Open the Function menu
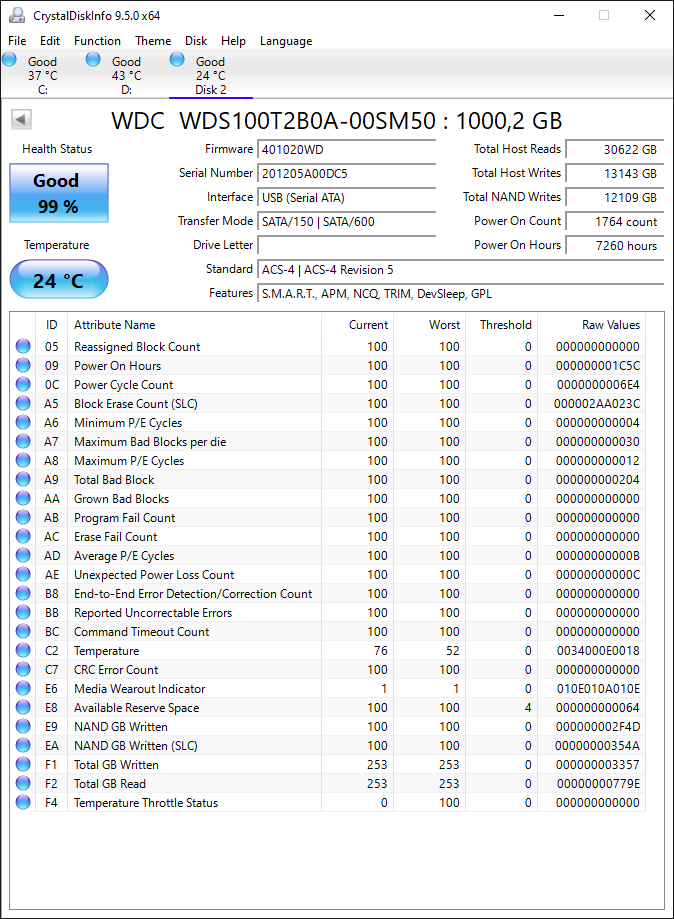 (97, 41)
